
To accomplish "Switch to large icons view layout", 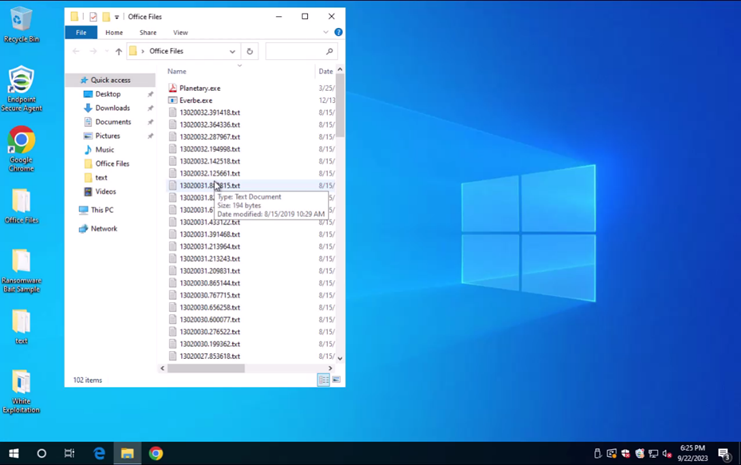I will coord(336,380).
